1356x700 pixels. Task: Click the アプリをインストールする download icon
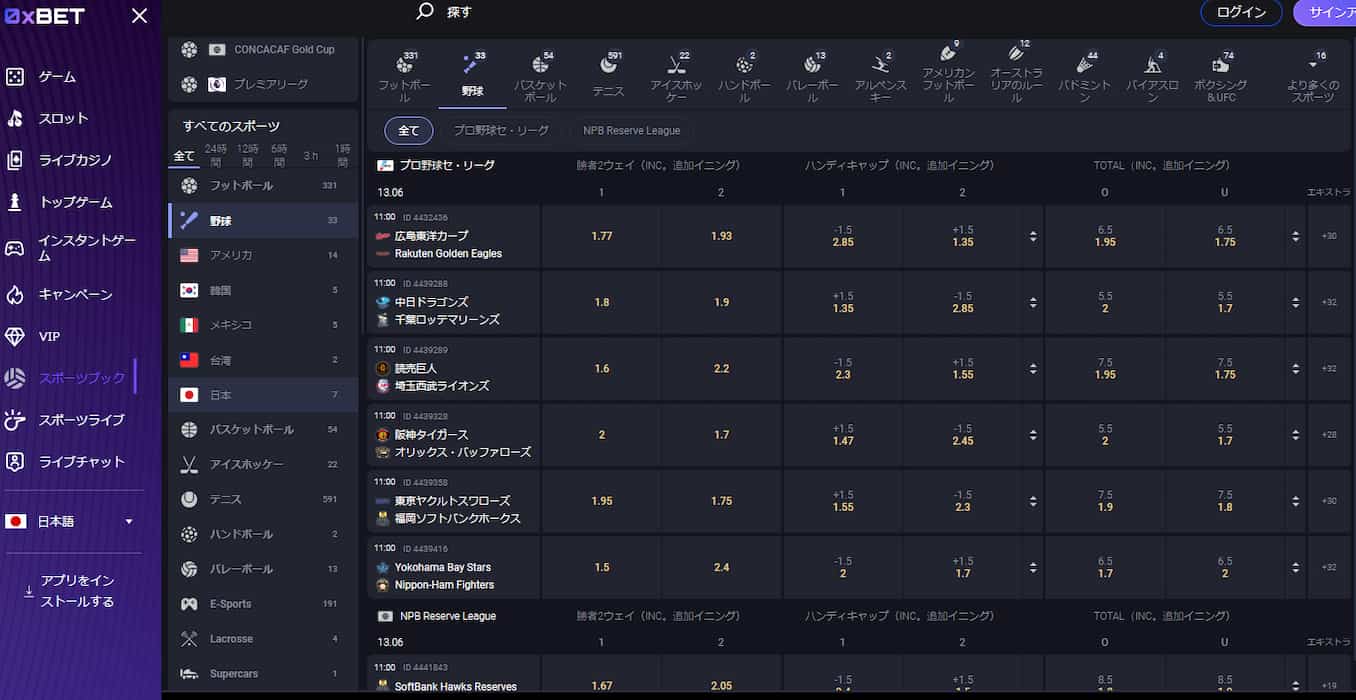[28, 591]
